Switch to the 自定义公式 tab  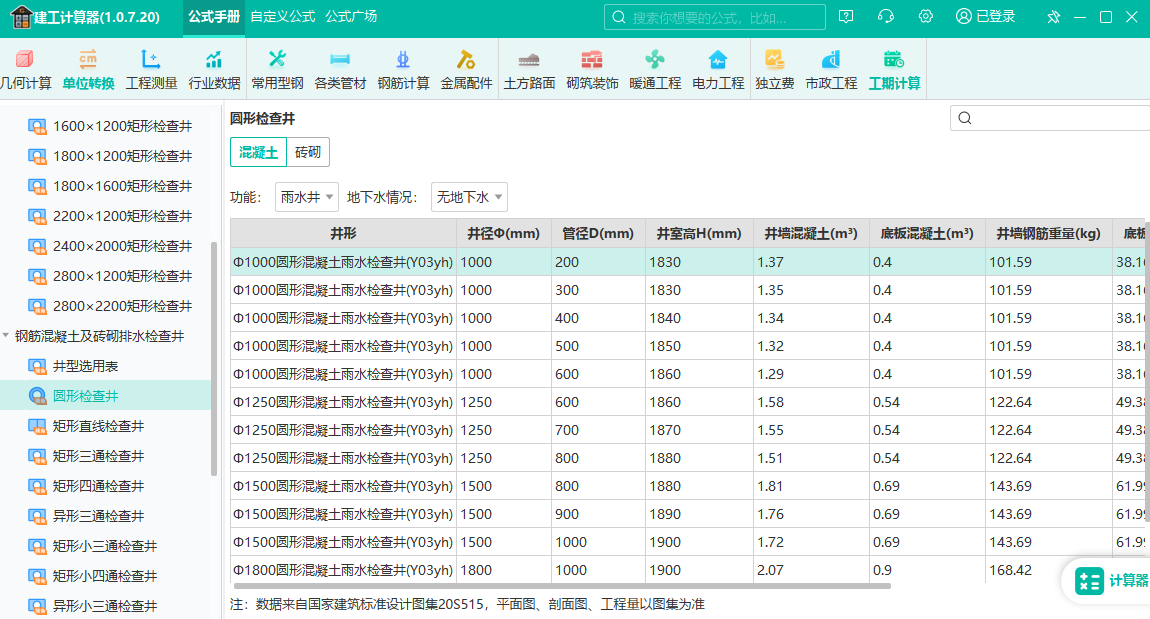point(282,16)
